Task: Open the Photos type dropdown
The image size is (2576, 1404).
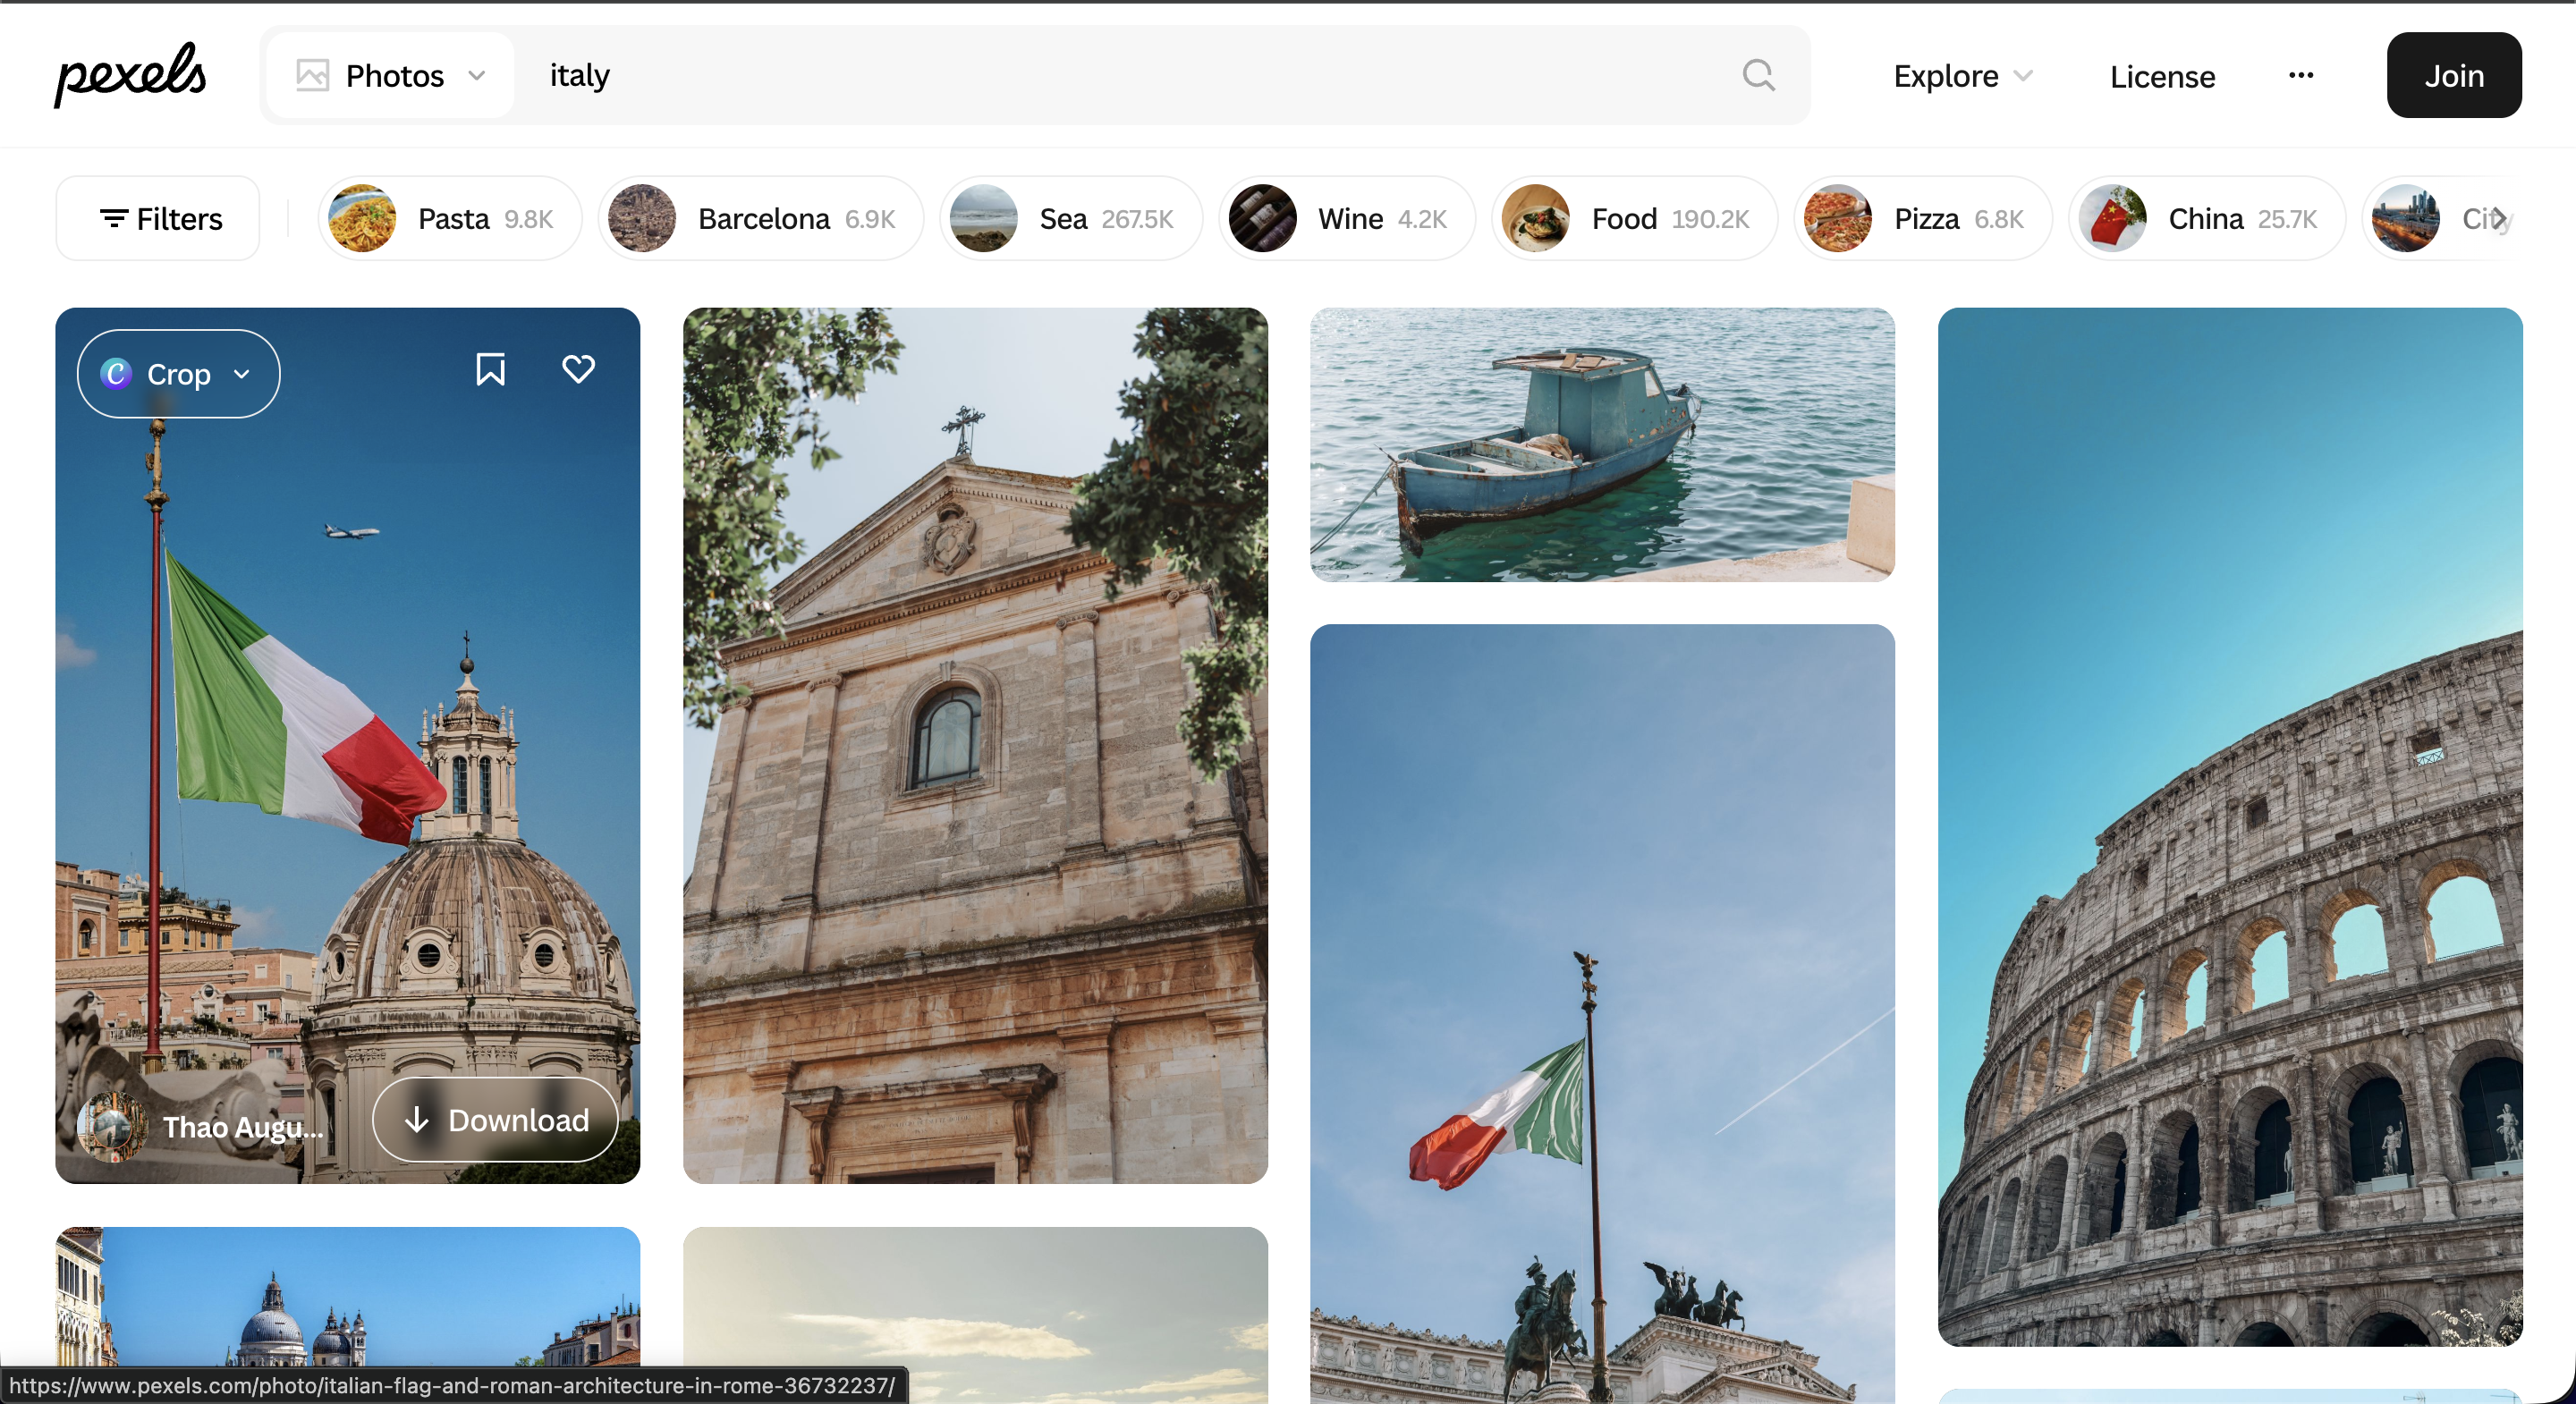Action: coord(391,75)
